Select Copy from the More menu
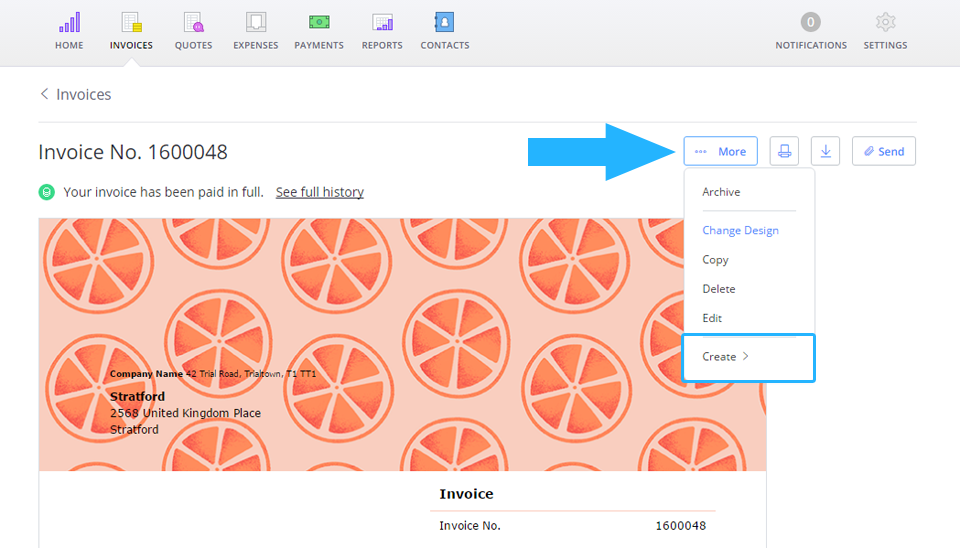This screenshot has height=548, width=960. coord(715,260)
